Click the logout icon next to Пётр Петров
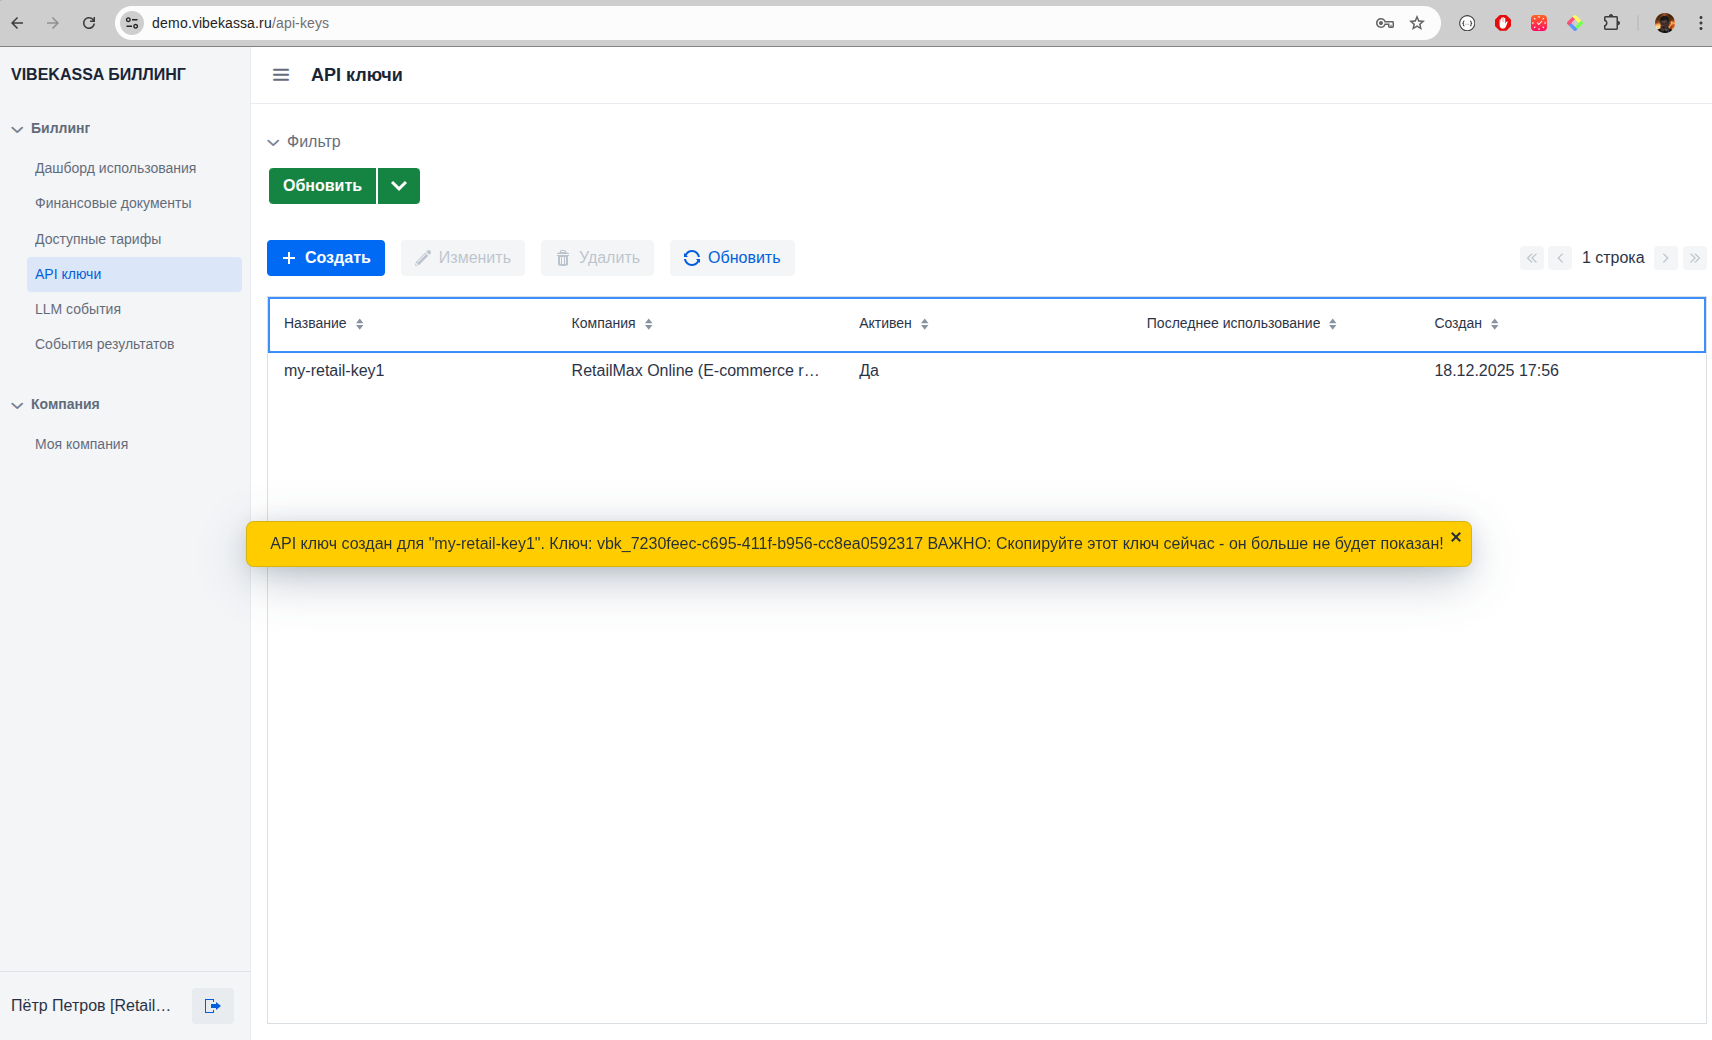 tap(212, 1006)
